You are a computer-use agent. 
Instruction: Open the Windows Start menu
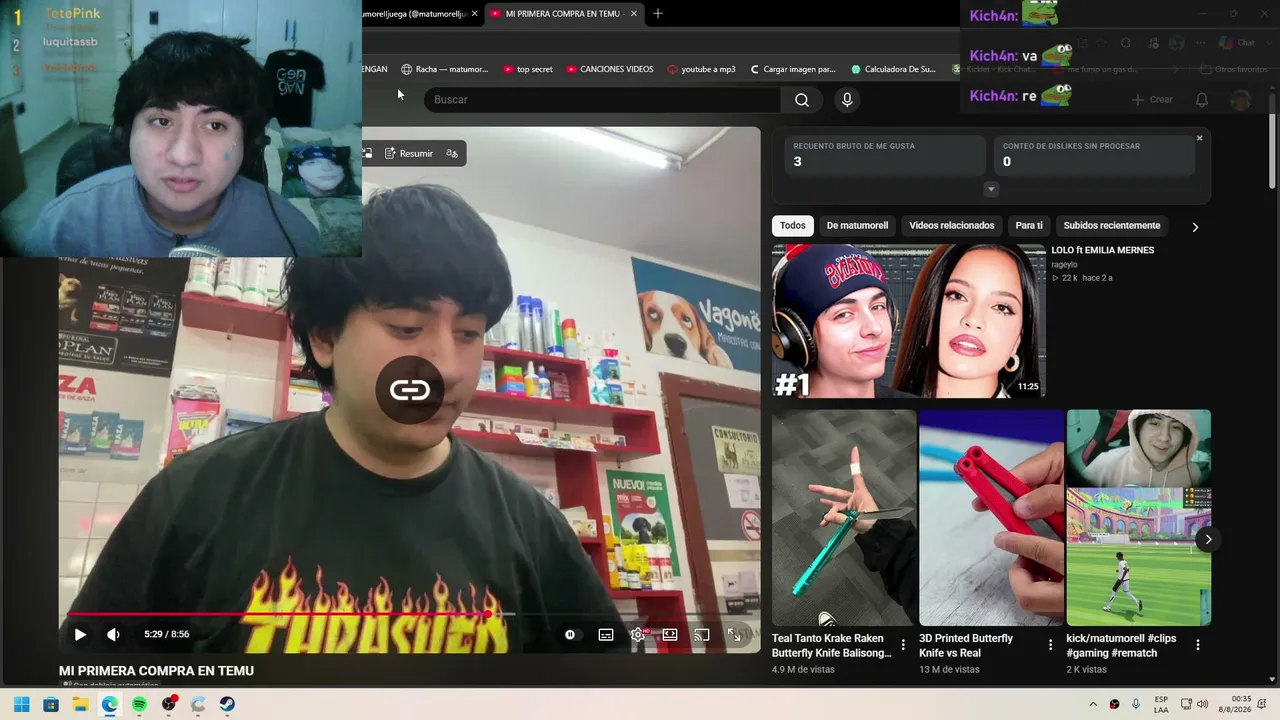[21, 704]
